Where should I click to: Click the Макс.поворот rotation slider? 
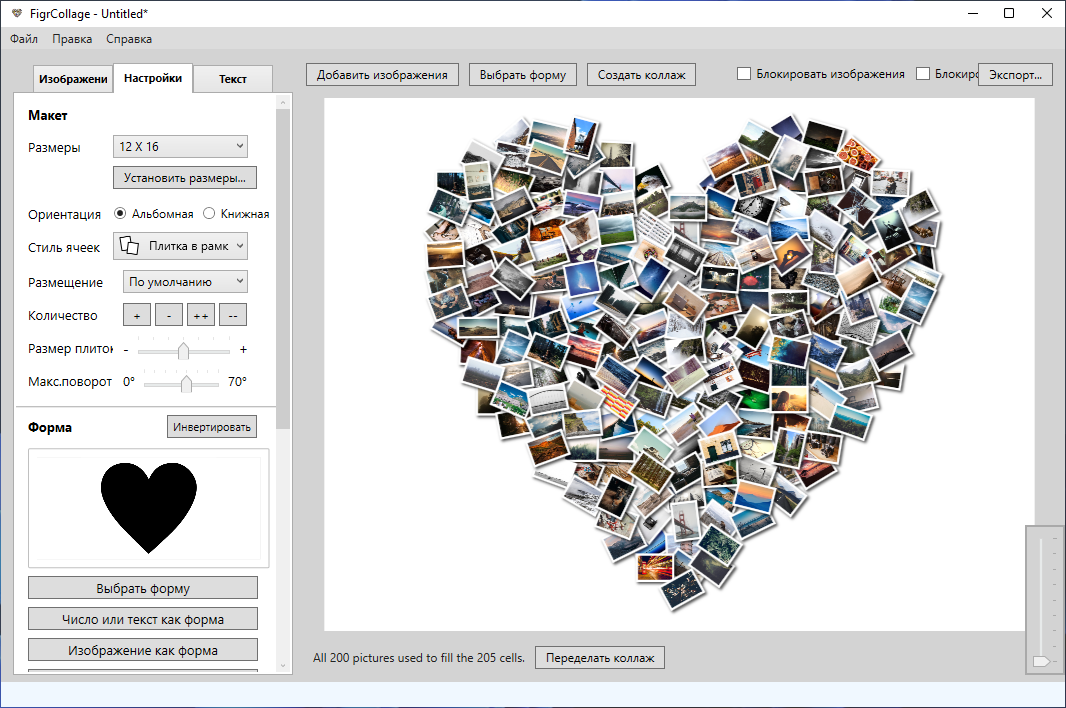tap(186, 383)
